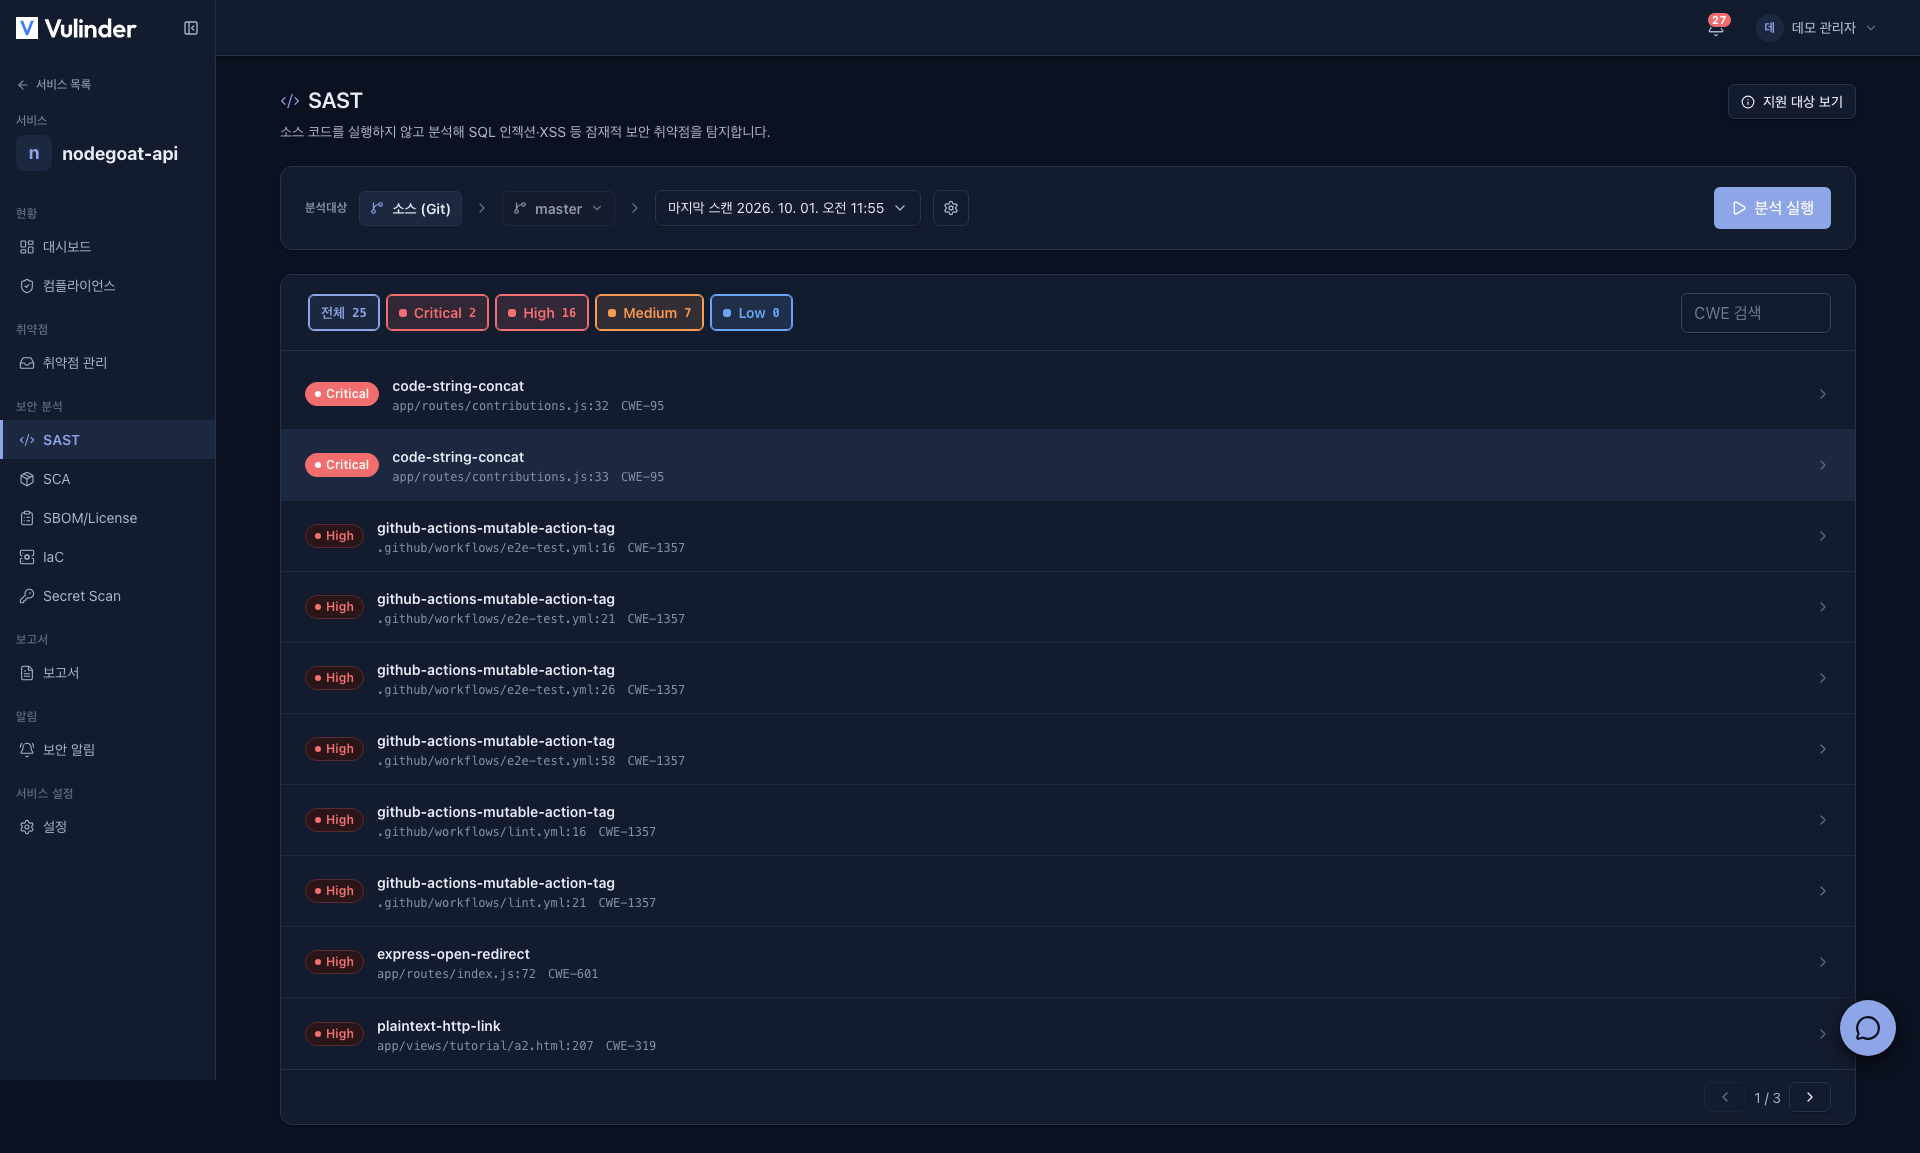Filter by Low severity

coord(751,313)
